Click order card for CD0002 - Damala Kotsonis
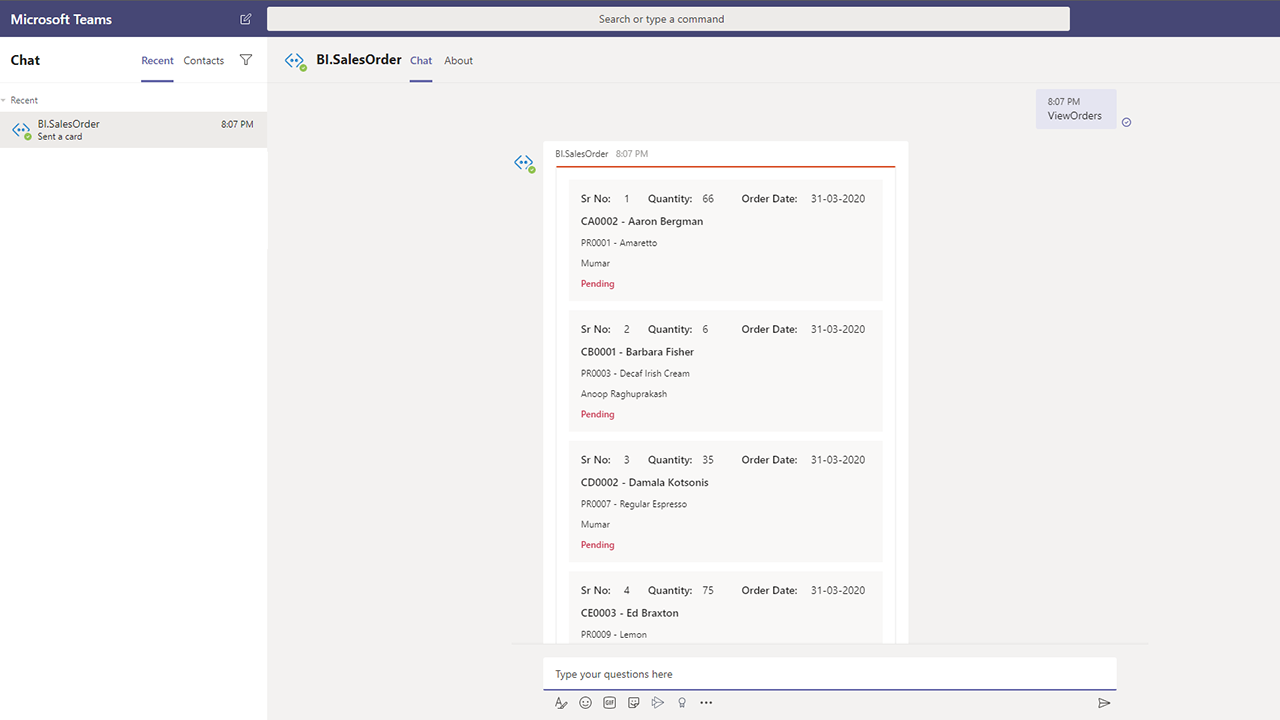The width and height of the screenshot is (1280, 720). pos(726,502)
